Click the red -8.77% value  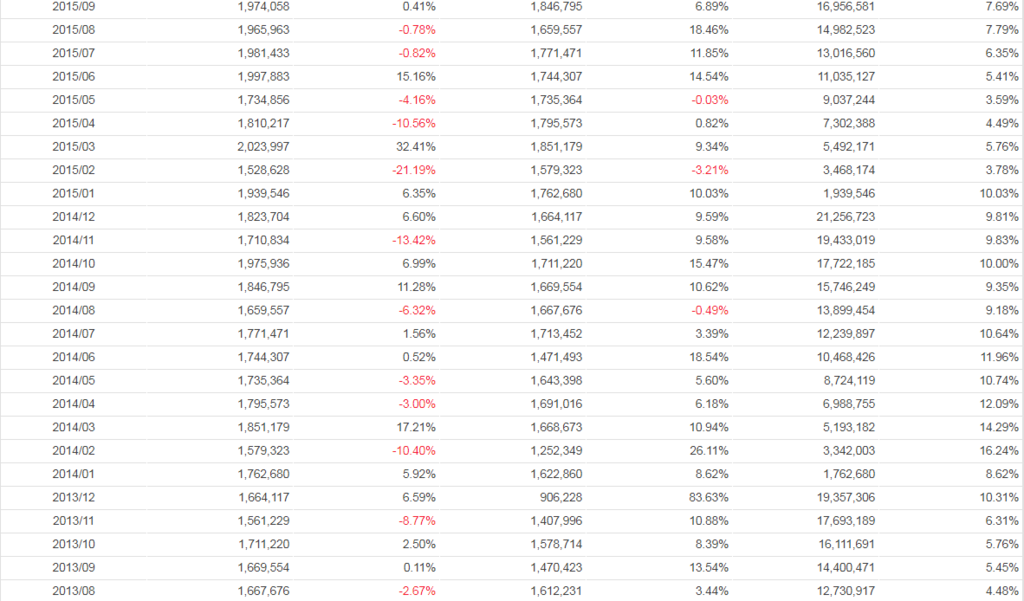pos(416,520)
